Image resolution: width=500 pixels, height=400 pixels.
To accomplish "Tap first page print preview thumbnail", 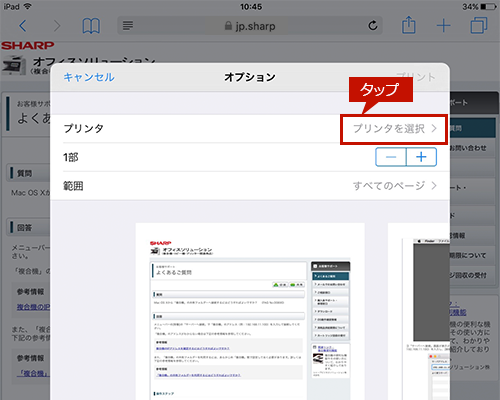I will click(x=250, y=311).
